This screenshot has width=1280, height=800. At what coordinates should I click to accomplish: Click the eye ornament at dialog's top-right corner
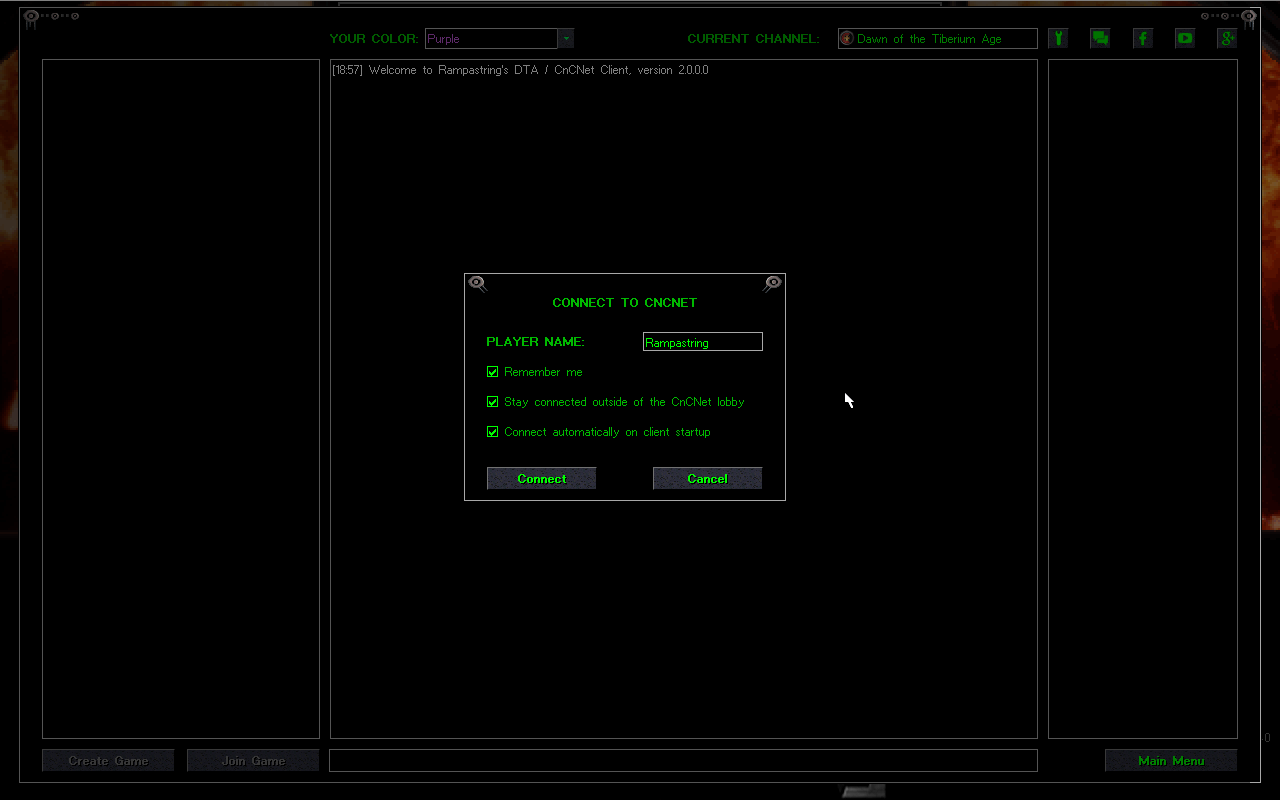point(772,284)
